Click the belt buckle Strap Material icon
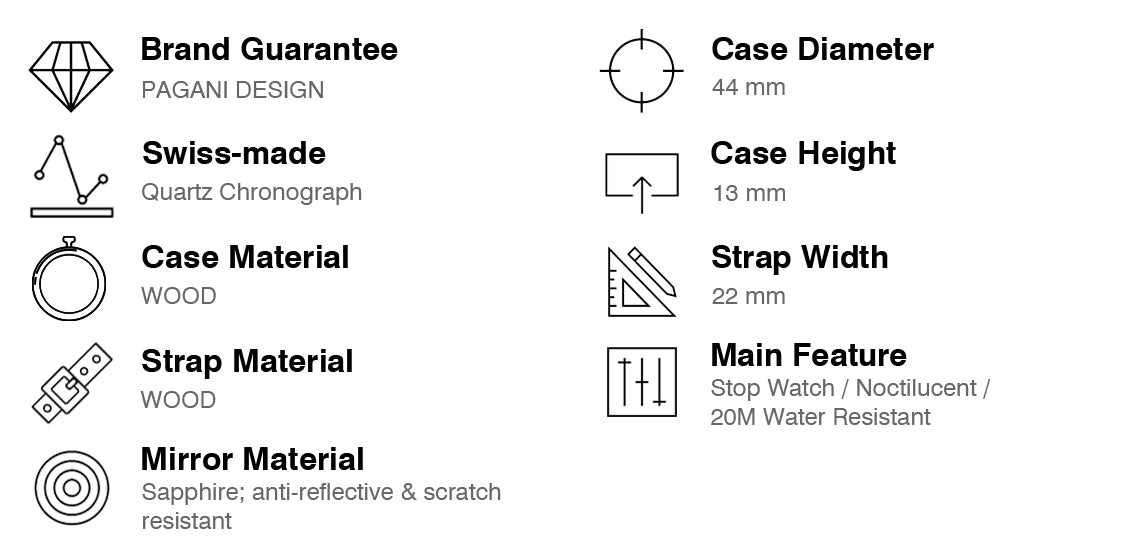Image resolution: width=1140 pixels, height=560 pixels. click(x=72, y=383)
